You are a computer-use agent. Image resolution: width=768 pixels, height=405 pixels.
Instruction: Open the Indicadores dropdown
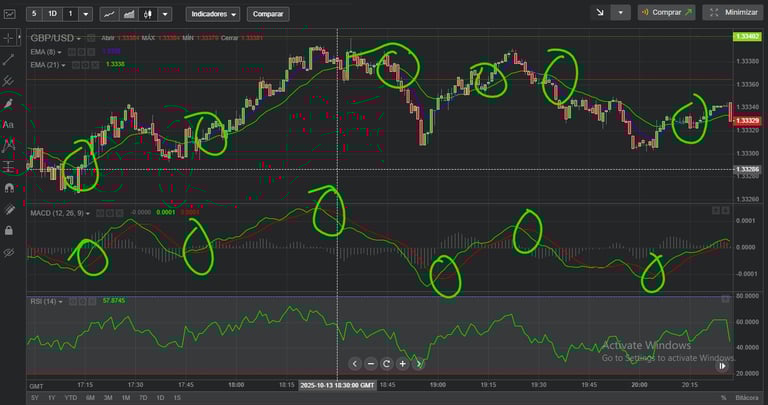[x=213, y=14]
